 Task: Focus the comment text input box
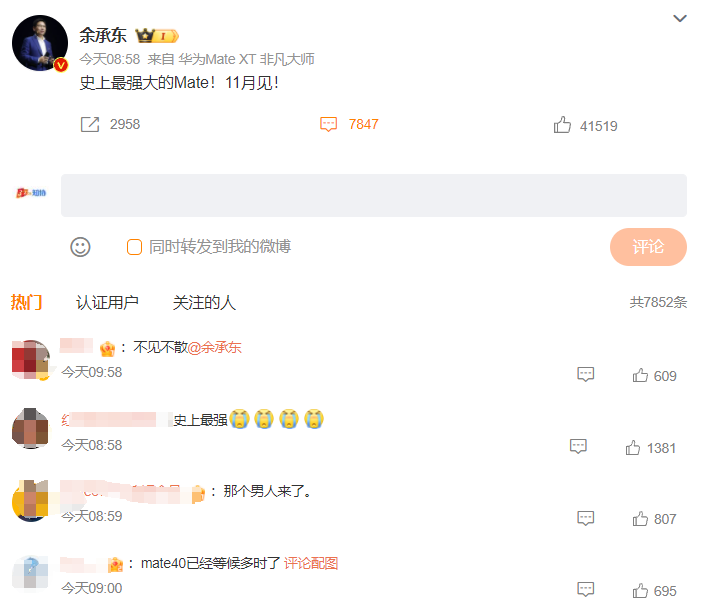374,195
